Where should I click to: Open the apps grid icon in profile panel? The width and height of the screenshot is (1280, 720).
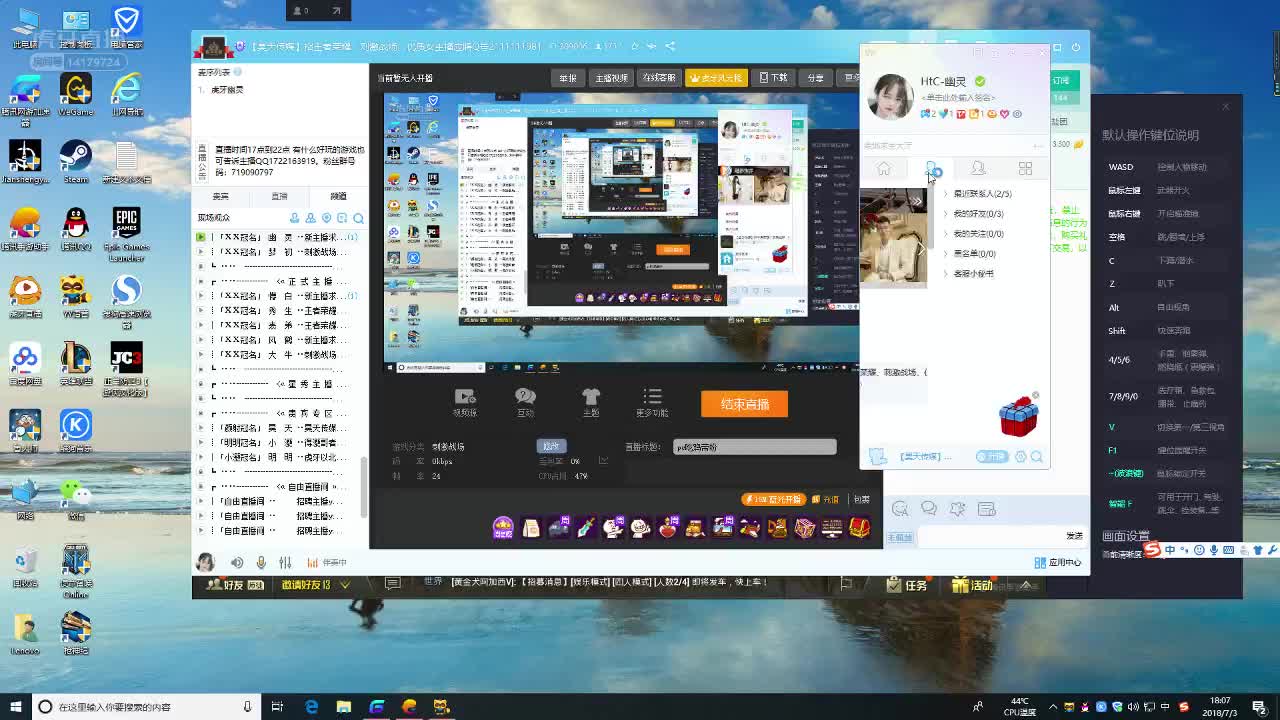[x=1025, y=168]
